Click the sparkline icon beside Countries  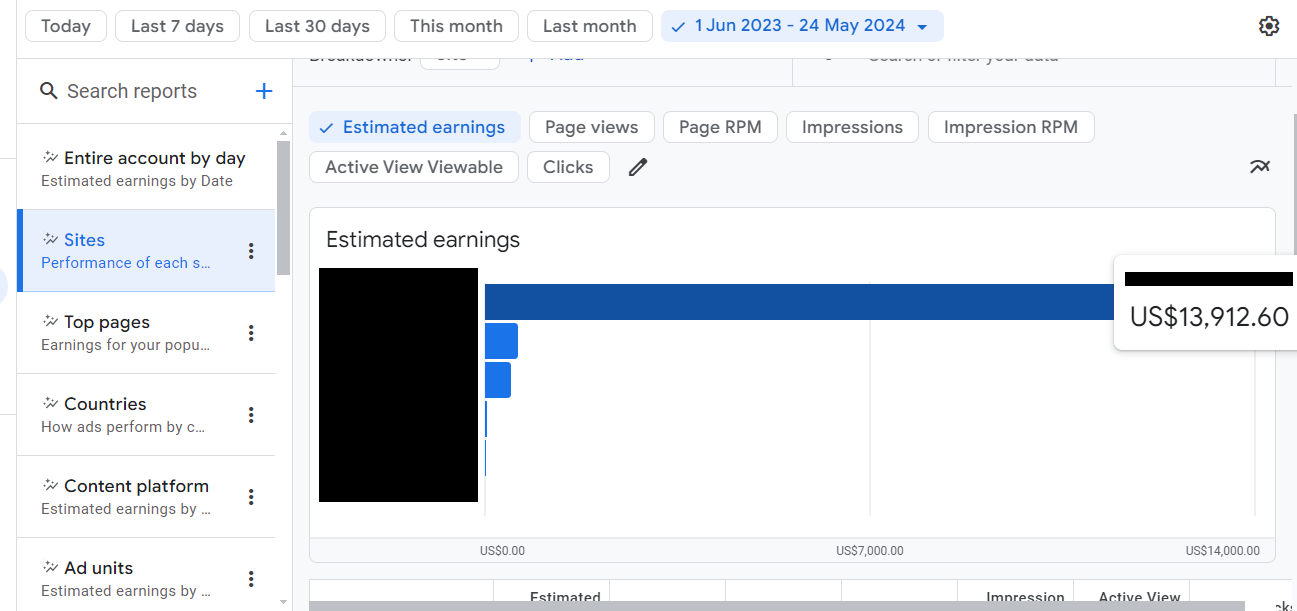point(50,403)
